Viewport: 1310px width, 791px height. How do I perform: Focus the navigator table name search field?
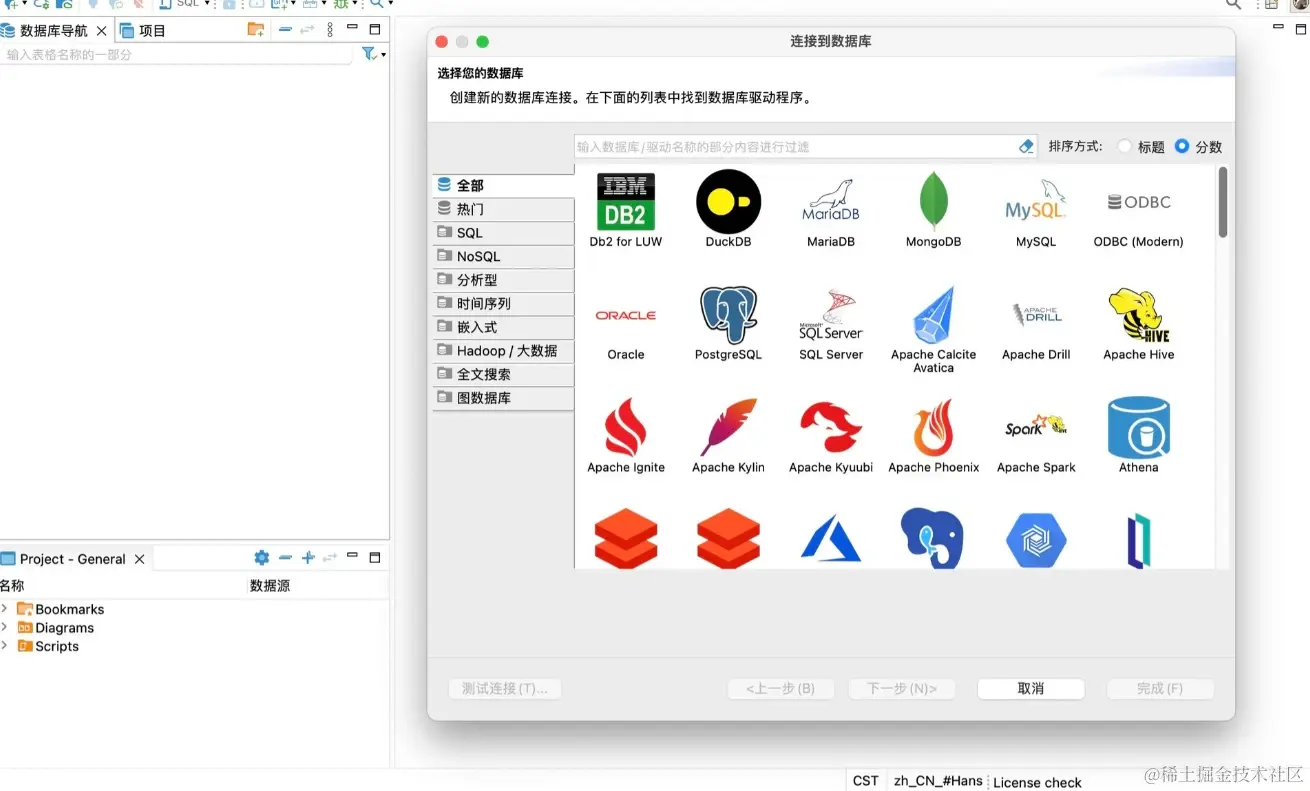[x=177, y=54]
